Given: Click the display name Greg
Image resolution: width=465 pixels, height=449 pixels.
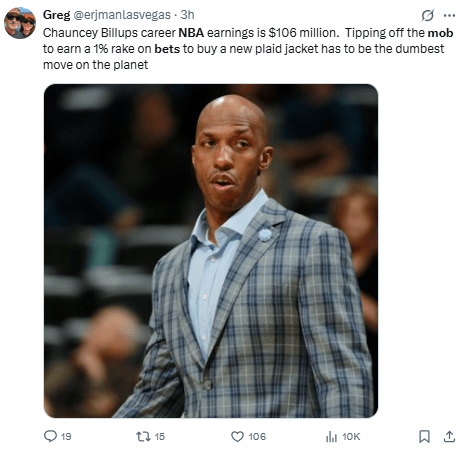Looking at the screenshot, I should [x=56, y=15].
